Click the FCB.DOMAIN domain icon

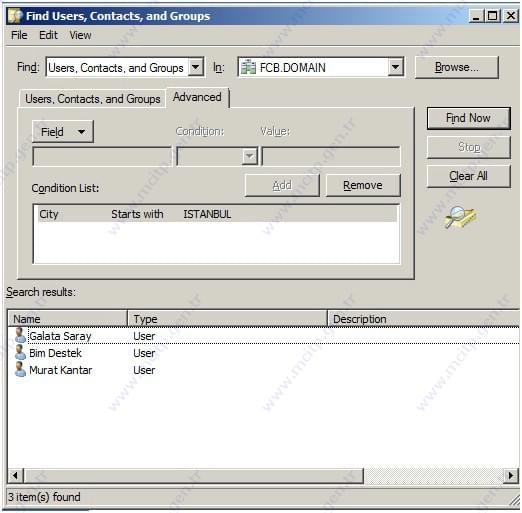[x=248, y=67]
